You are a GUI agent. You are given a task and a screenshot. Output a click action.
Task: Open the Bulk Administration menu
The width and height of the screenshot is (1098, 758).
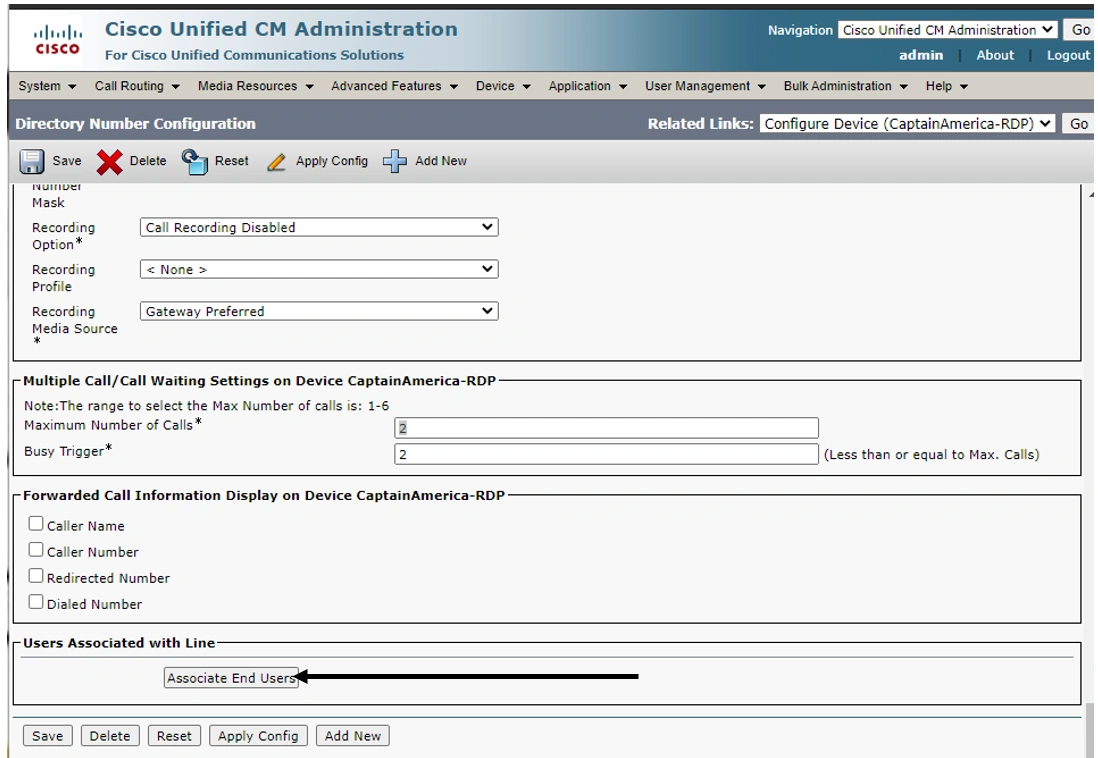(x=845, y=85)
